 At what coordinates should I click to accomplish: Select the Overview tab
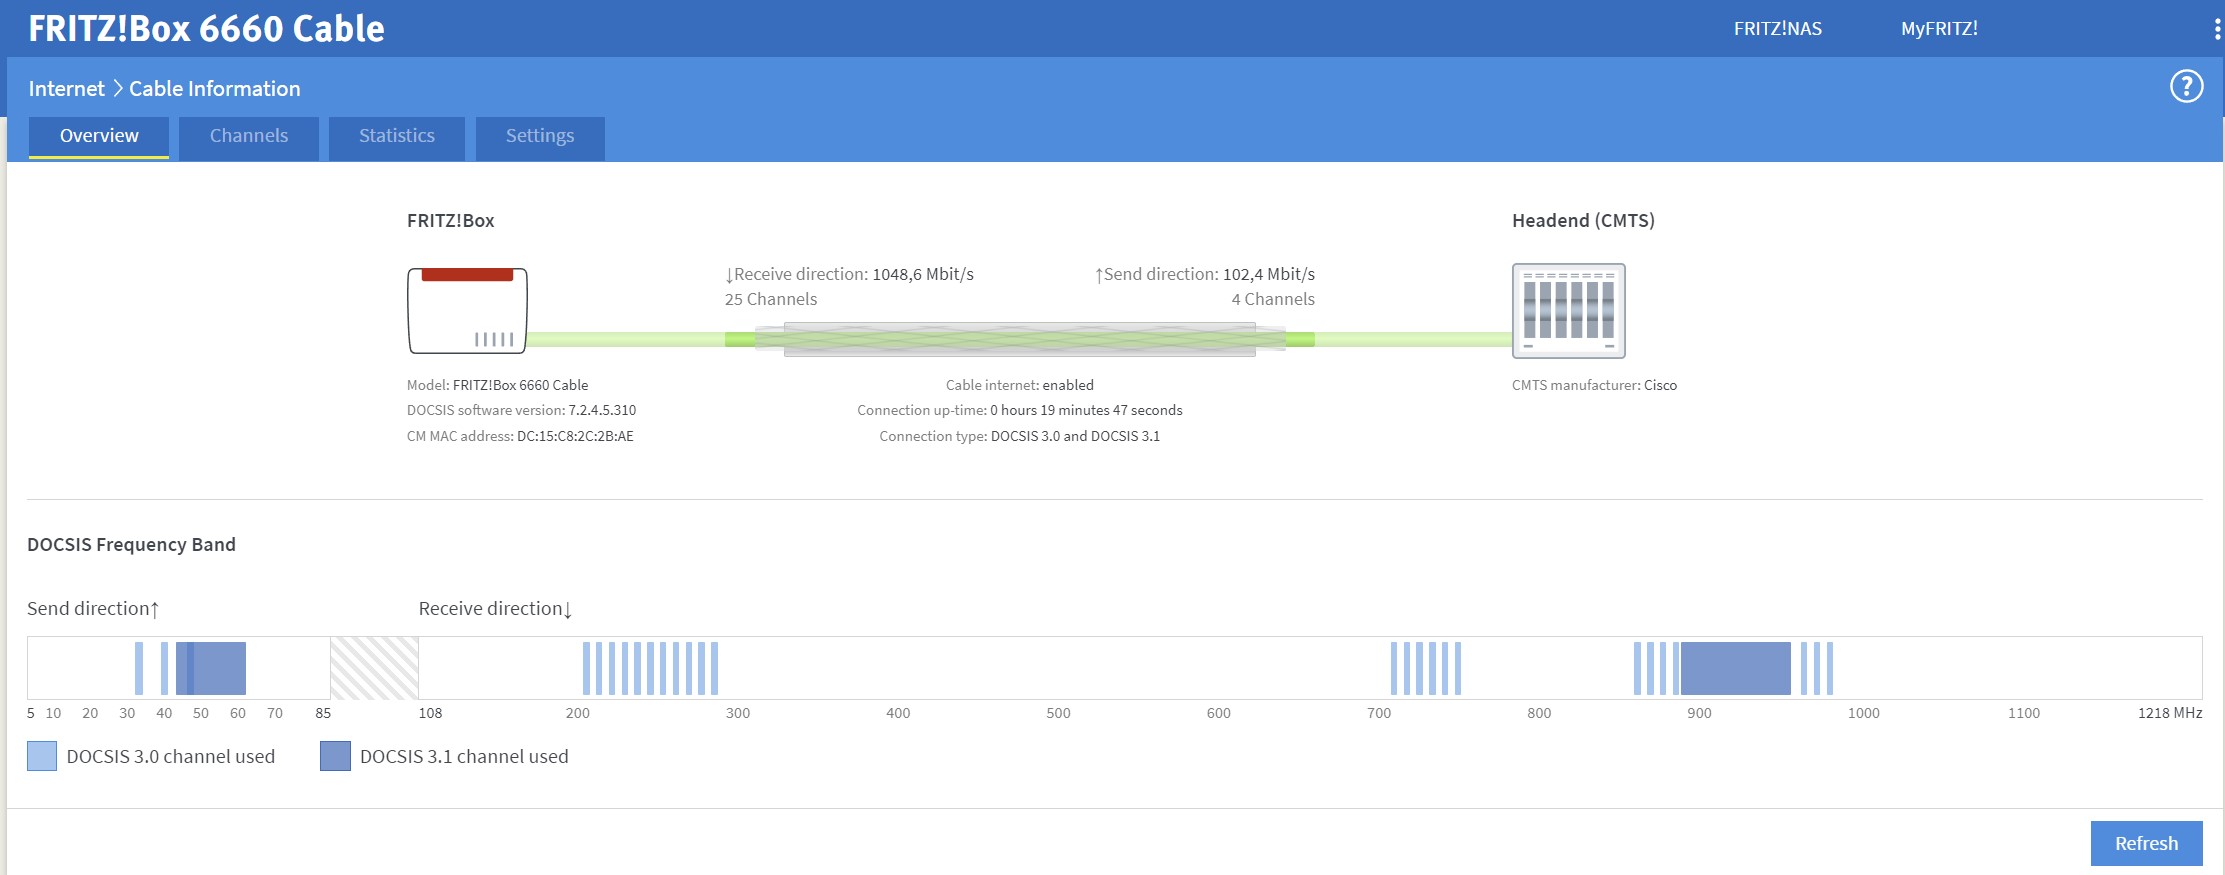tap(99, 137)
